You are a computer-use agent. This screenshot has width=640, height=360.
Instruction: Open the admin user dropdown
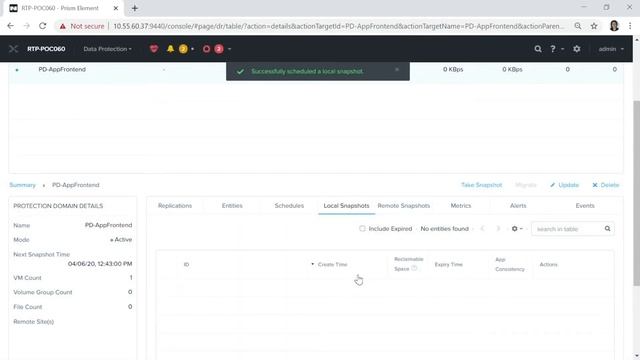(611, 49)
